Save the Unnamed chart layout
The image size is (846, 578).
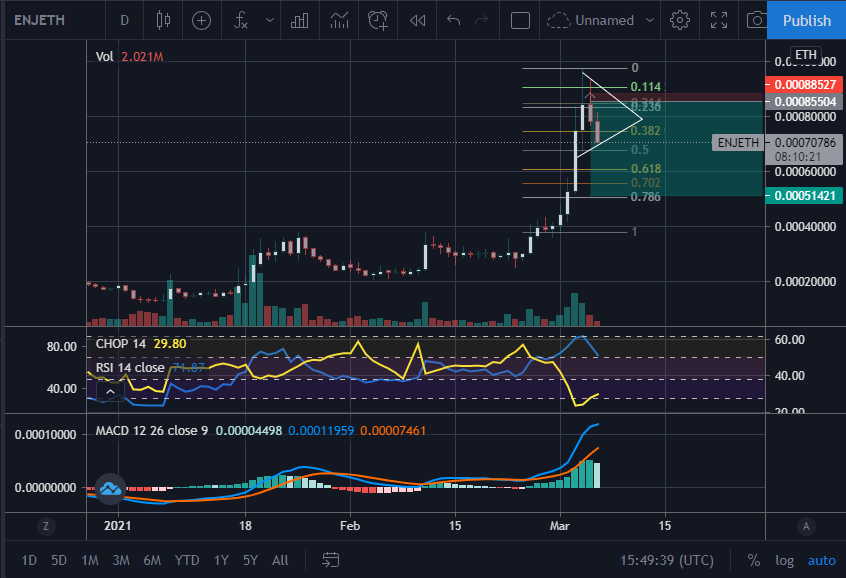(x=590, y=21)
